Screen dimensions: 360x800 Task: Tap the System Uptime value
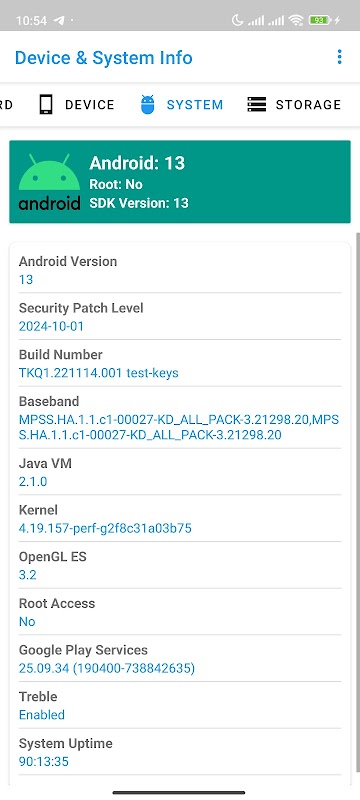[44, 762]
